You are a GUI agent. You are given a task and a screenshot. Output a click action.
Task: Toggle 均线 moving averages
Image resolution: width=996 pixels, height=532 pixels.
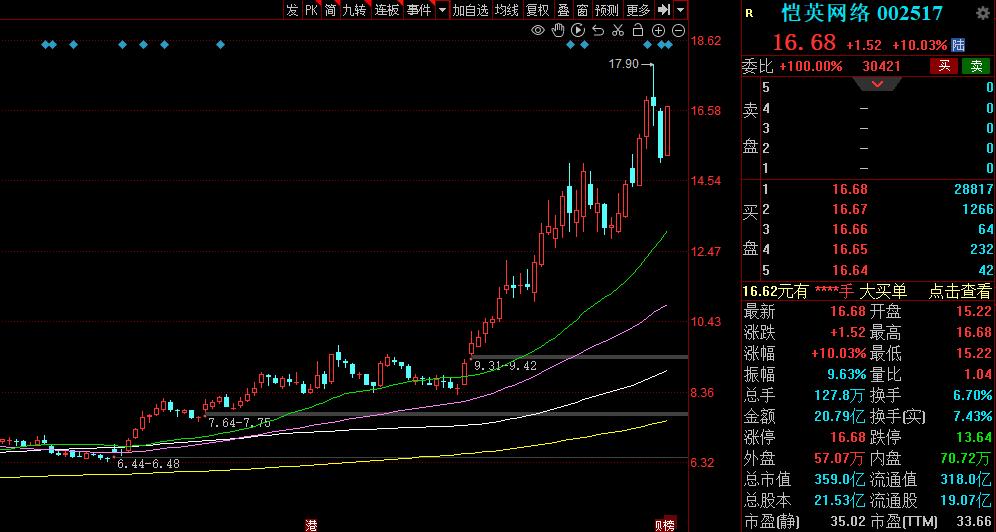pyautogui.click(x=507, y=10)
